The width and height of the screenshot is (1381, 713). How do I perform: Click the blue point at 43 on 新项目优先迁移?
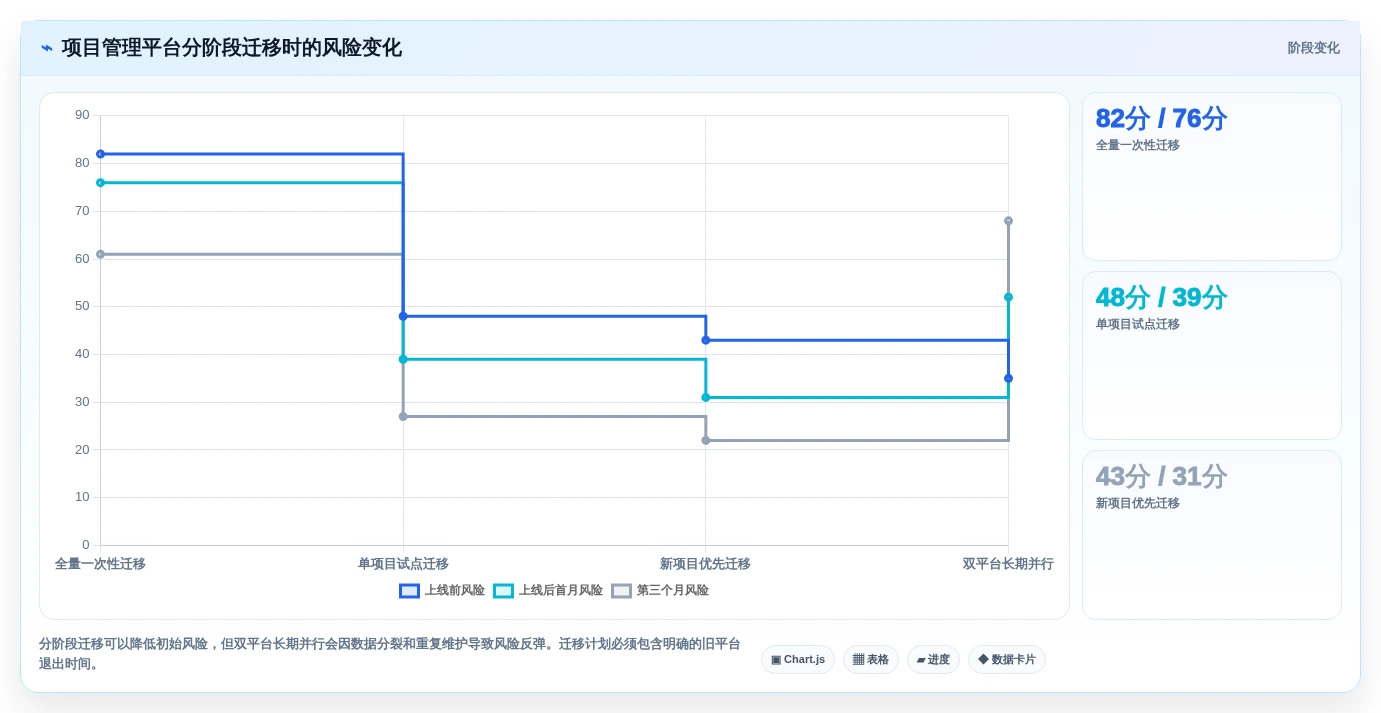[706, 340]
